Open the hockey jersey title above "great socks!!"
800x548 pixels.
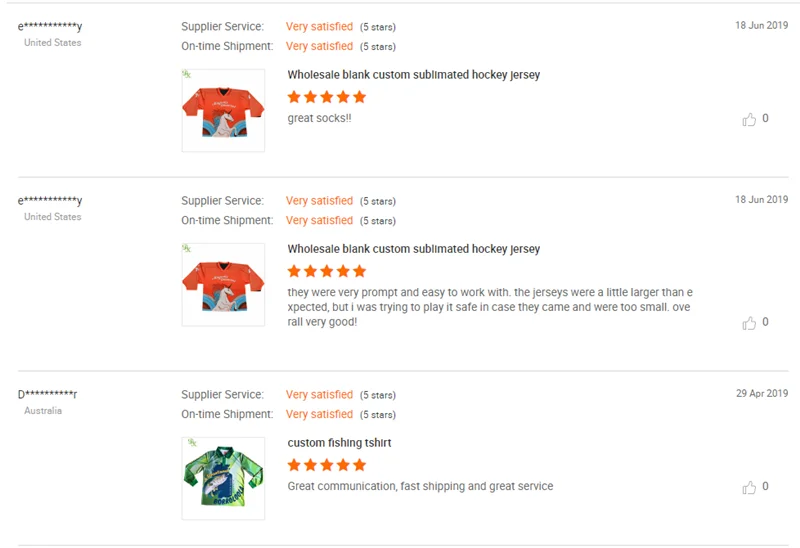click(413, 75)
